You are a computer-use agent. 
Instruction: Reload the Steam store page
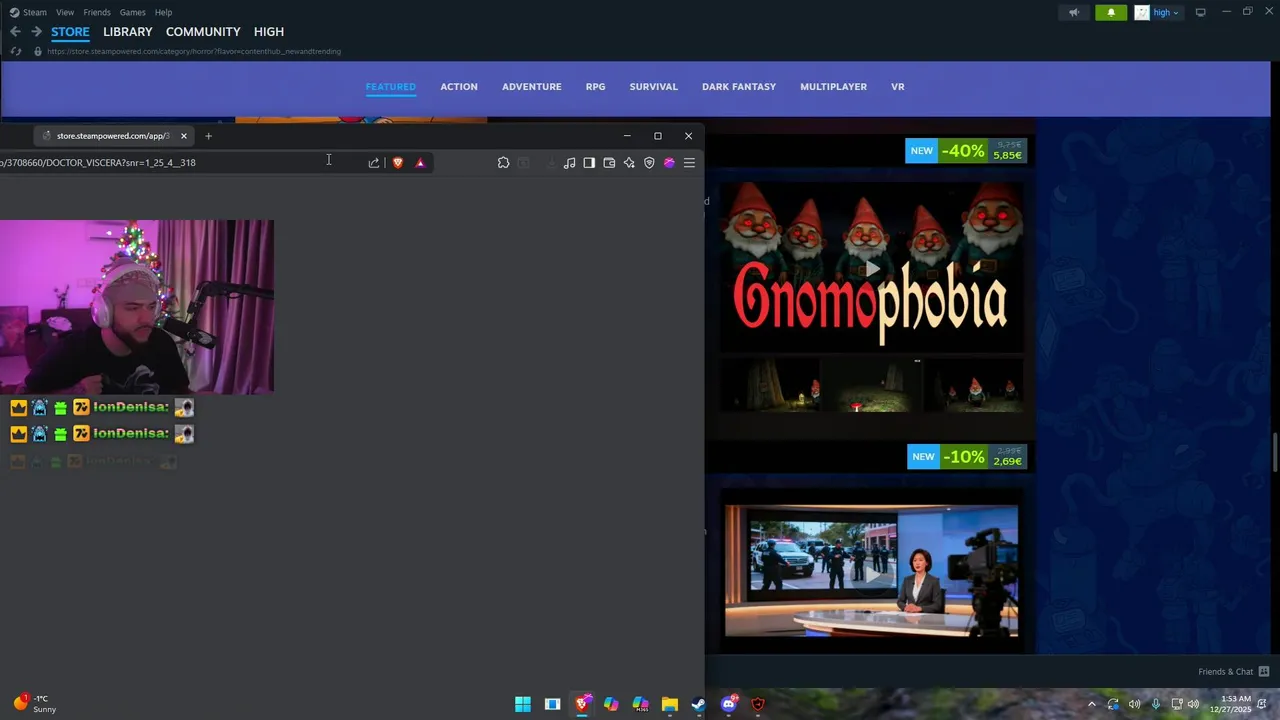coord(15,51)
